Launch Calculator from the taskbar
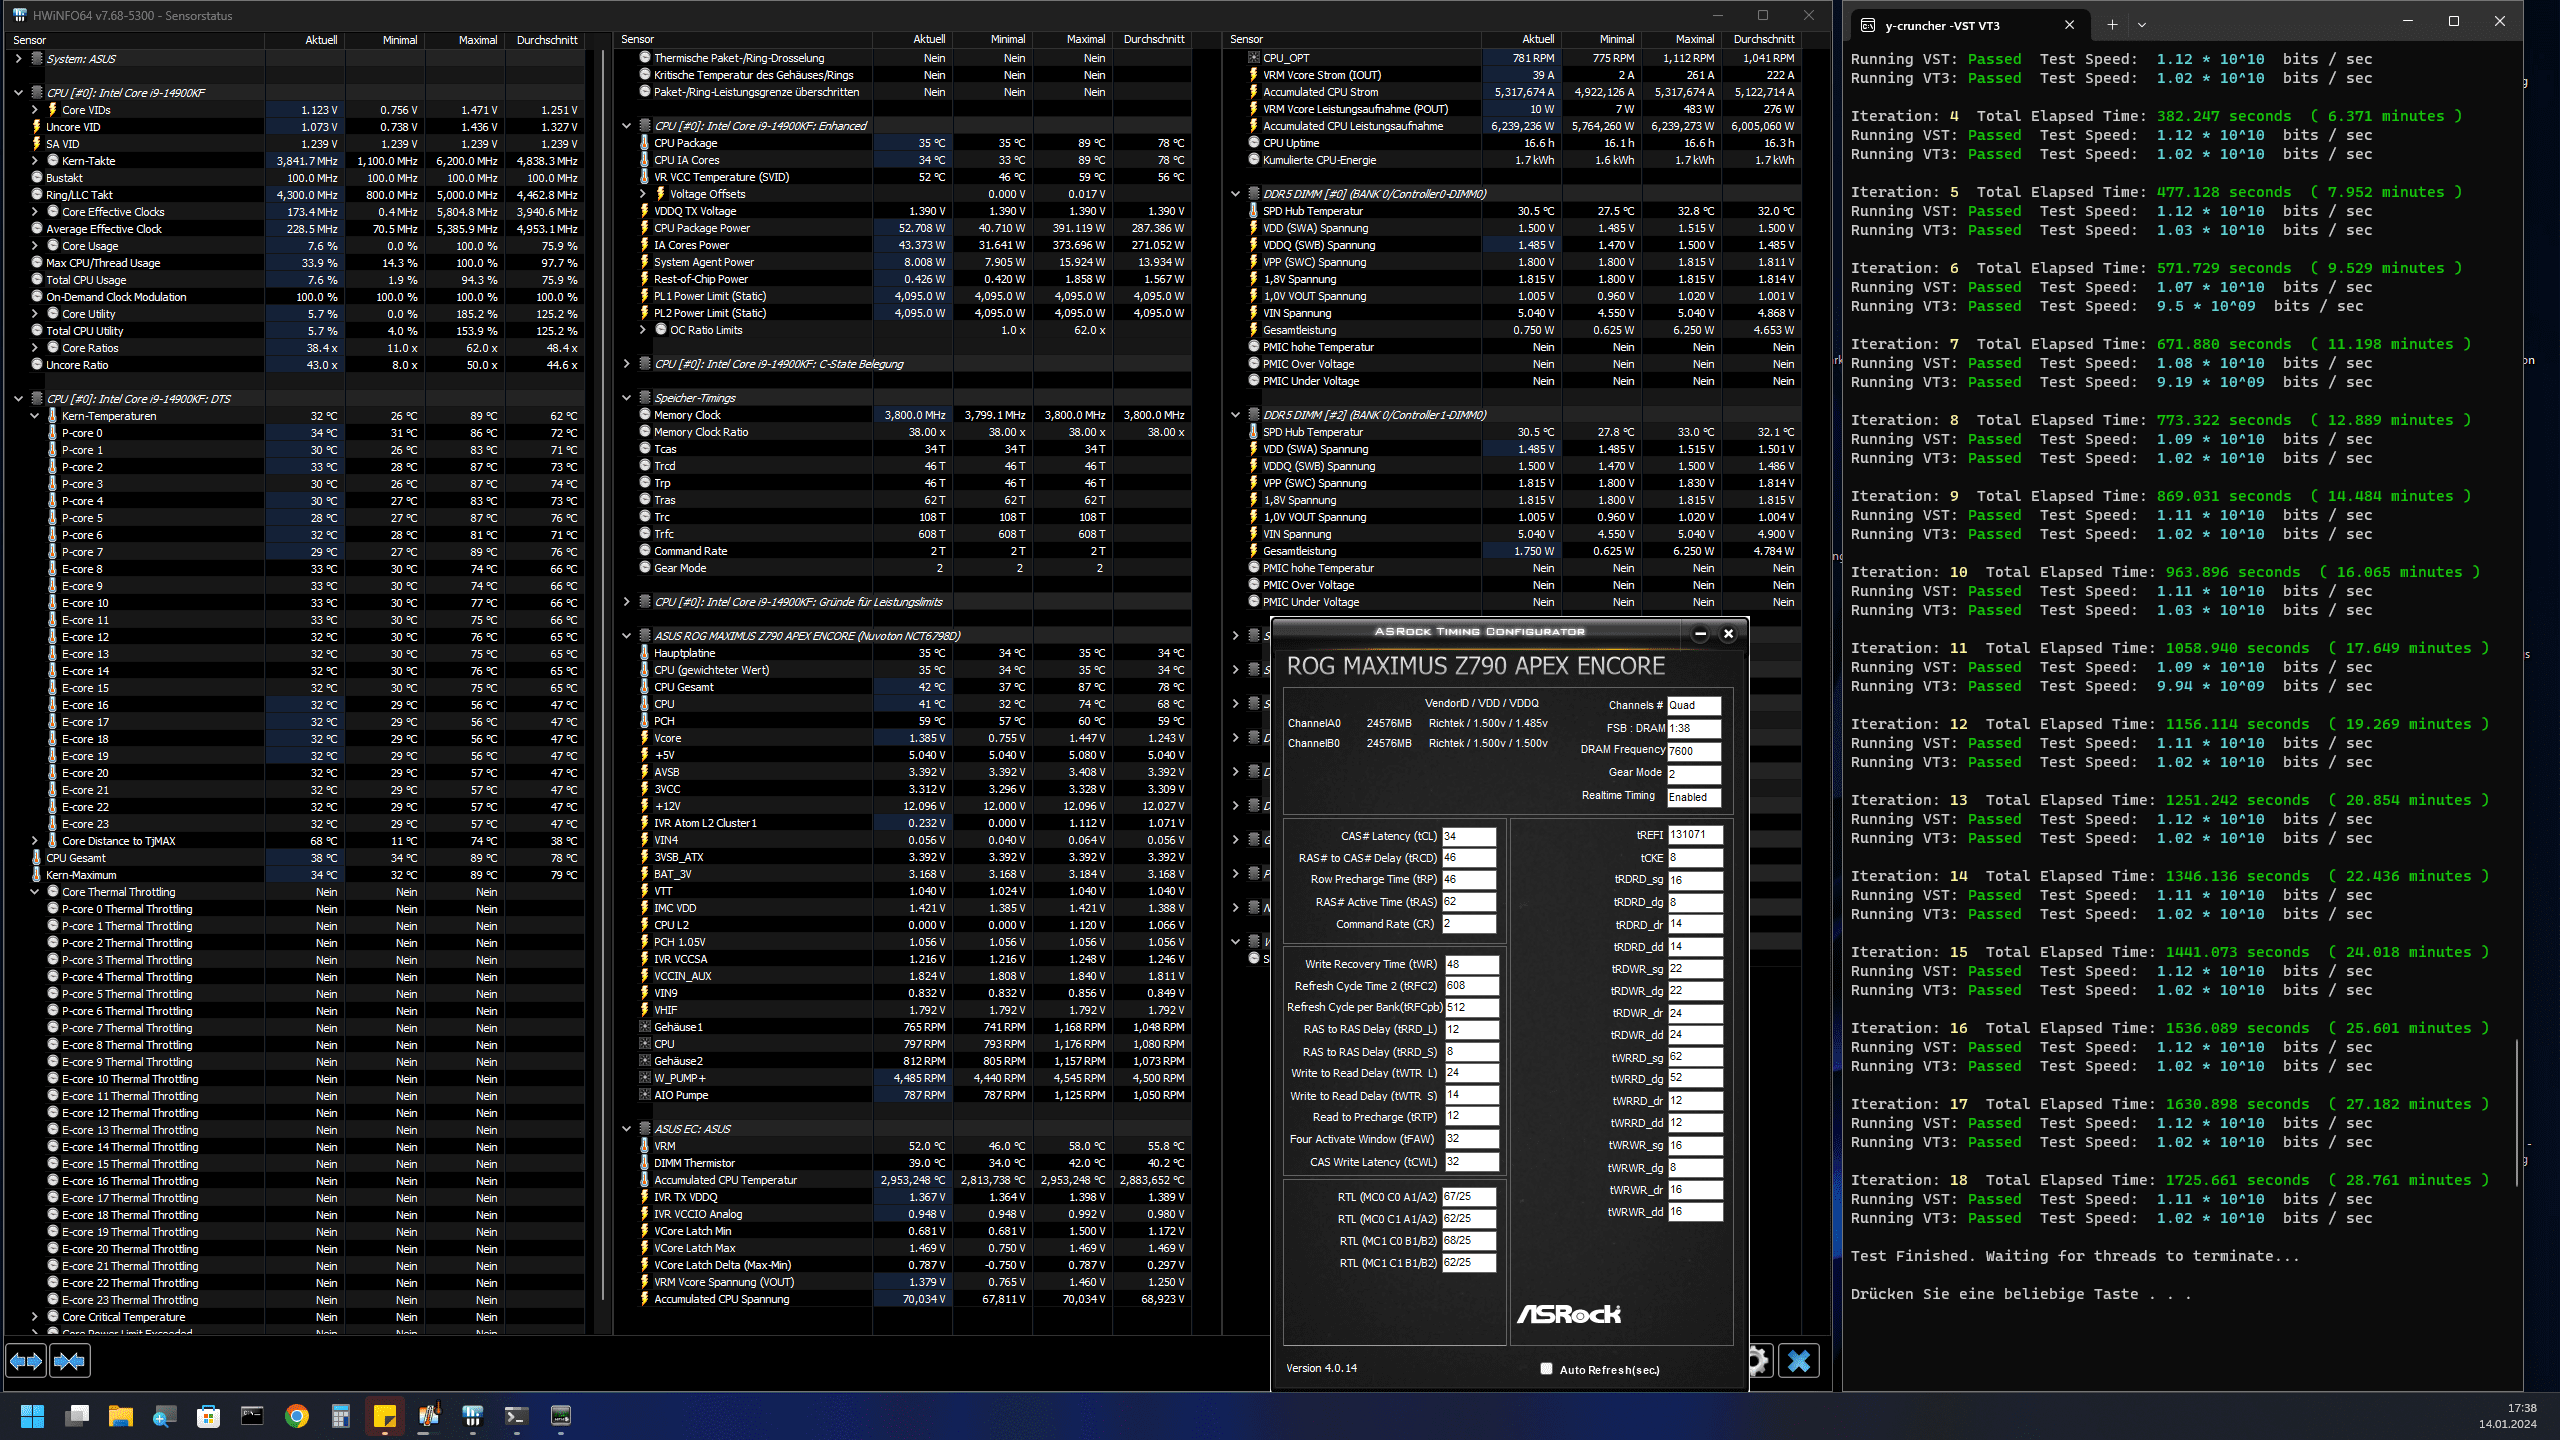The width and height of the screenshot is (2560, 1440). (x=340, y=1416)
